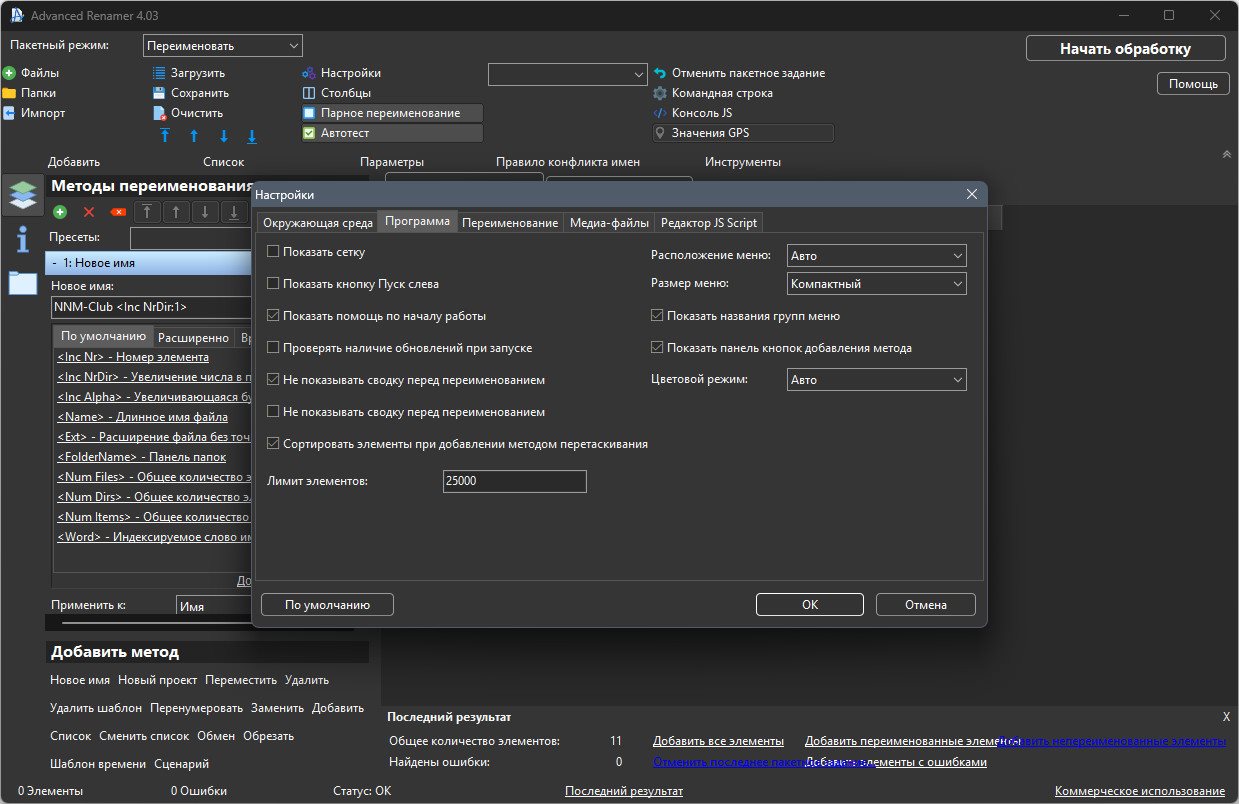Click the Загрузить list icon
Viewport: 1239px width, 804px height.
tap(159, 73)
